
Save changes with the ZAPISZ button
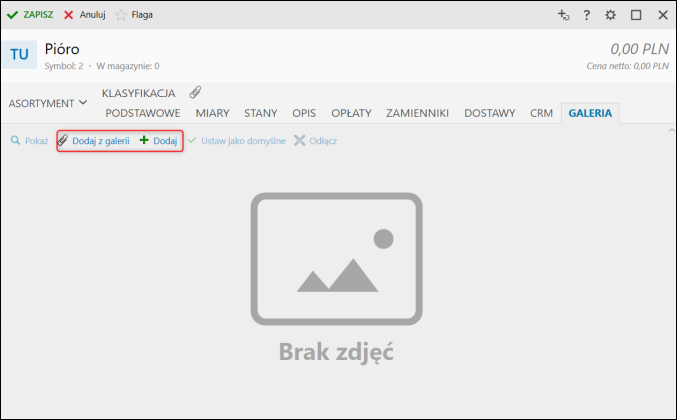[30, 15]
